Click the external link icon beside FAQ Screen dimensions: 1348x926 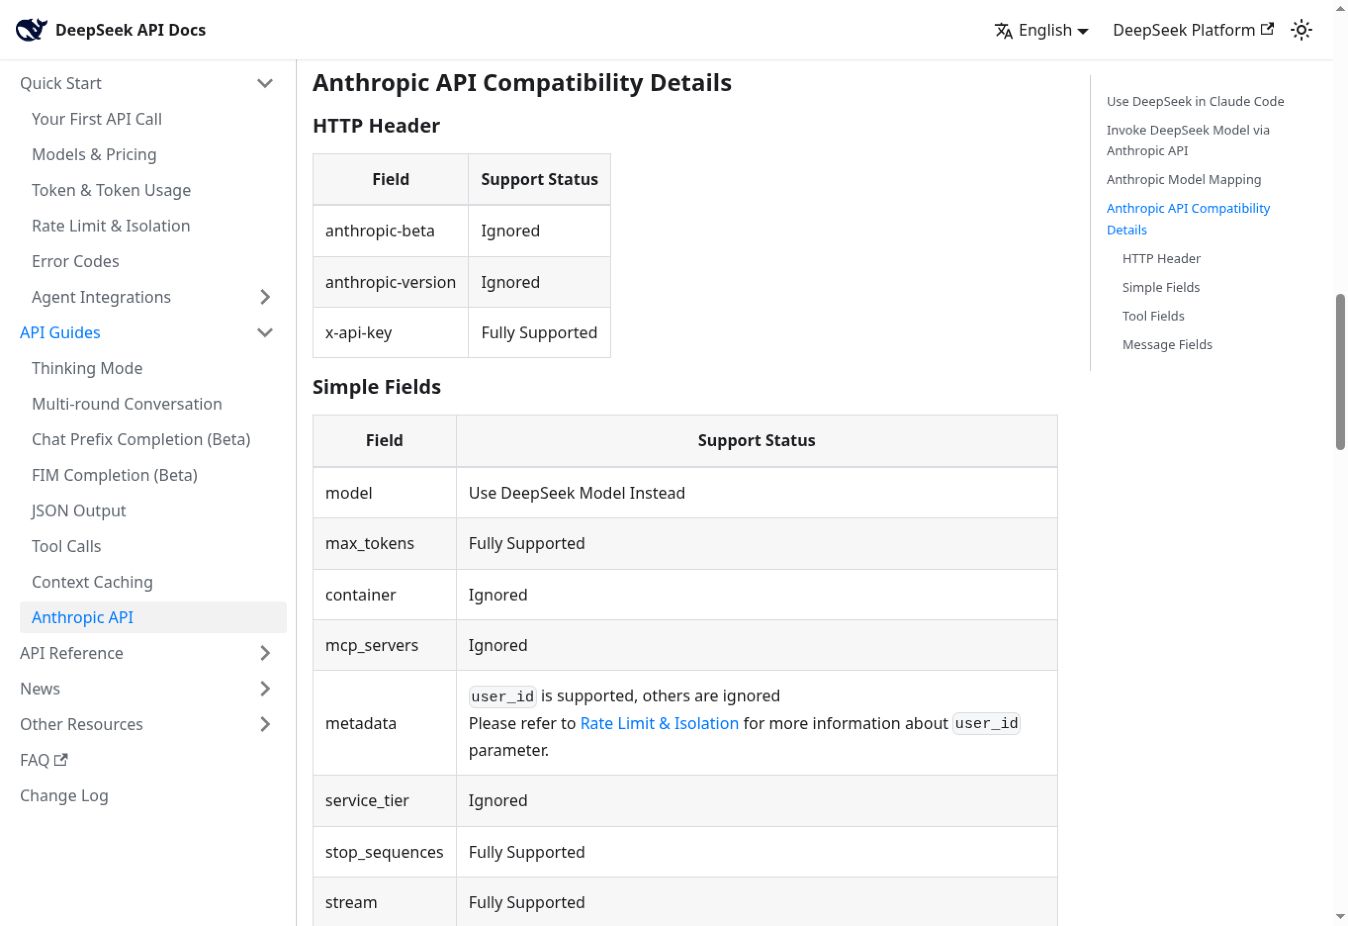[x=61, y=759]
